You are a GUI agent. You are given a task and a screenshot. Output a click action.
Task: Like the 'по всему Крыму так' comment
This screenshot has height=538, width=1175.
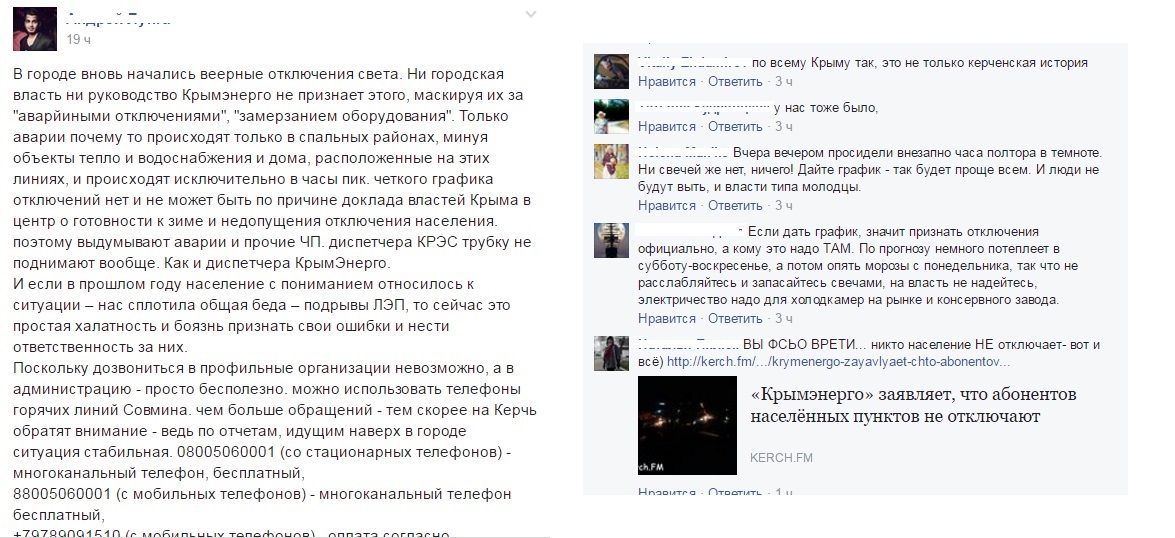point(667,81)
